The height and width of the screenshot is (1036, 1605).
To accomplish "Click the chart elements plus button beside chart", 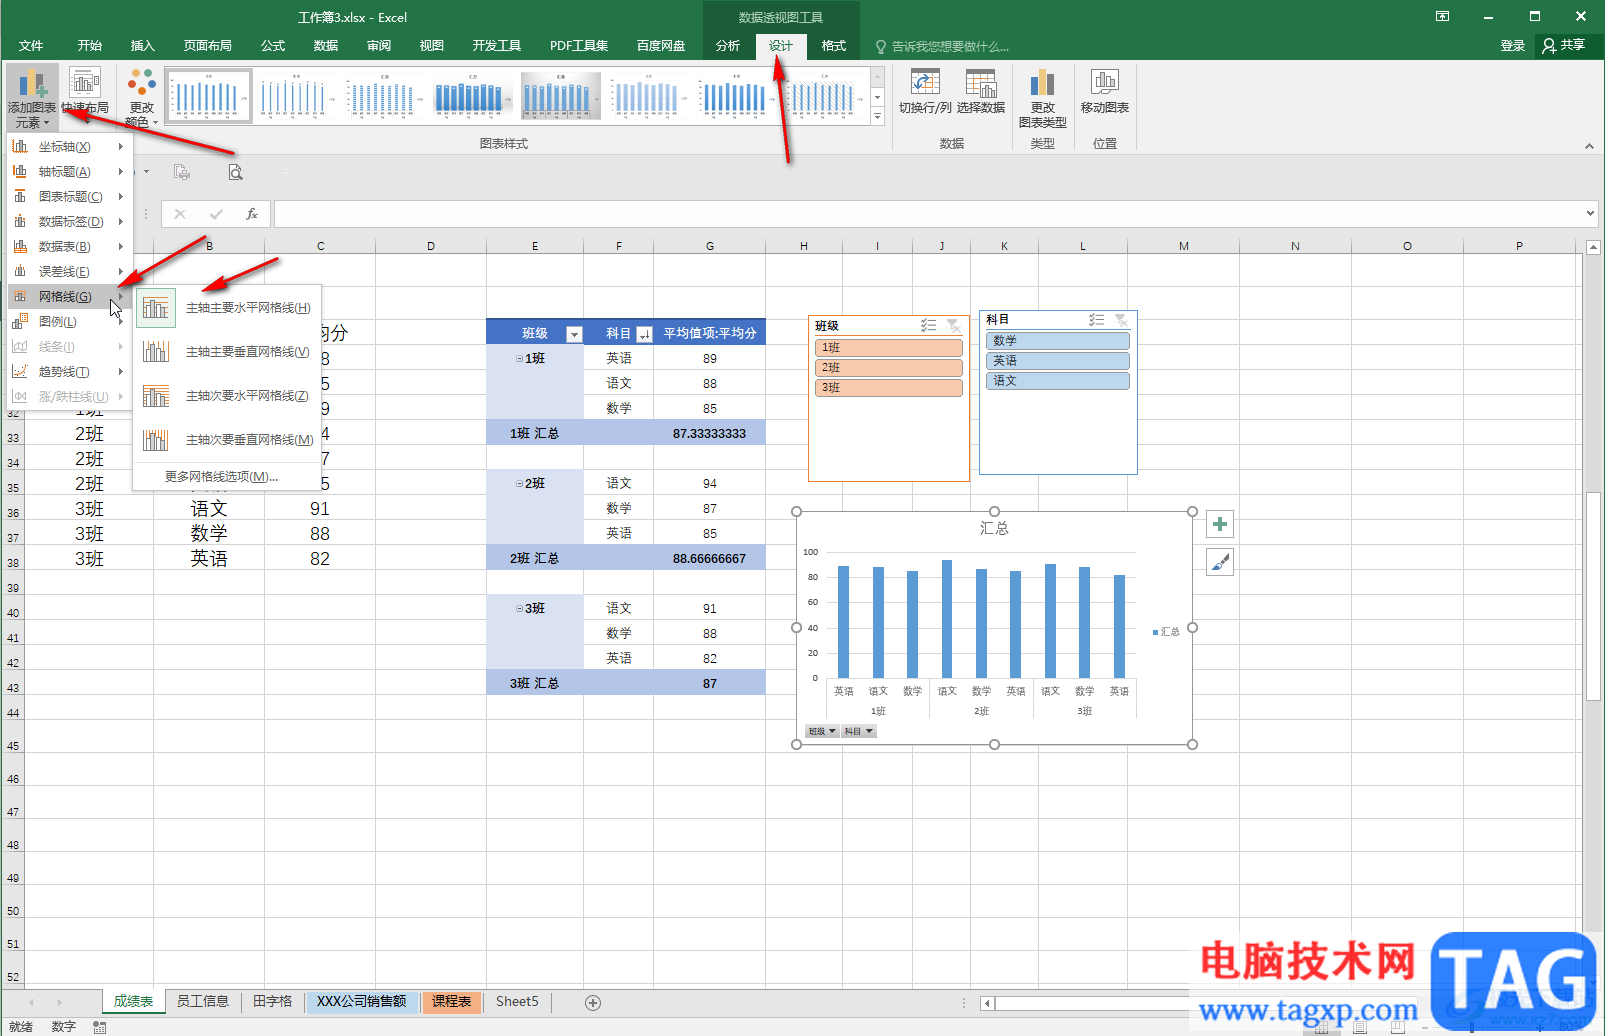I will pyautogui.click(x=1220, y=524).
